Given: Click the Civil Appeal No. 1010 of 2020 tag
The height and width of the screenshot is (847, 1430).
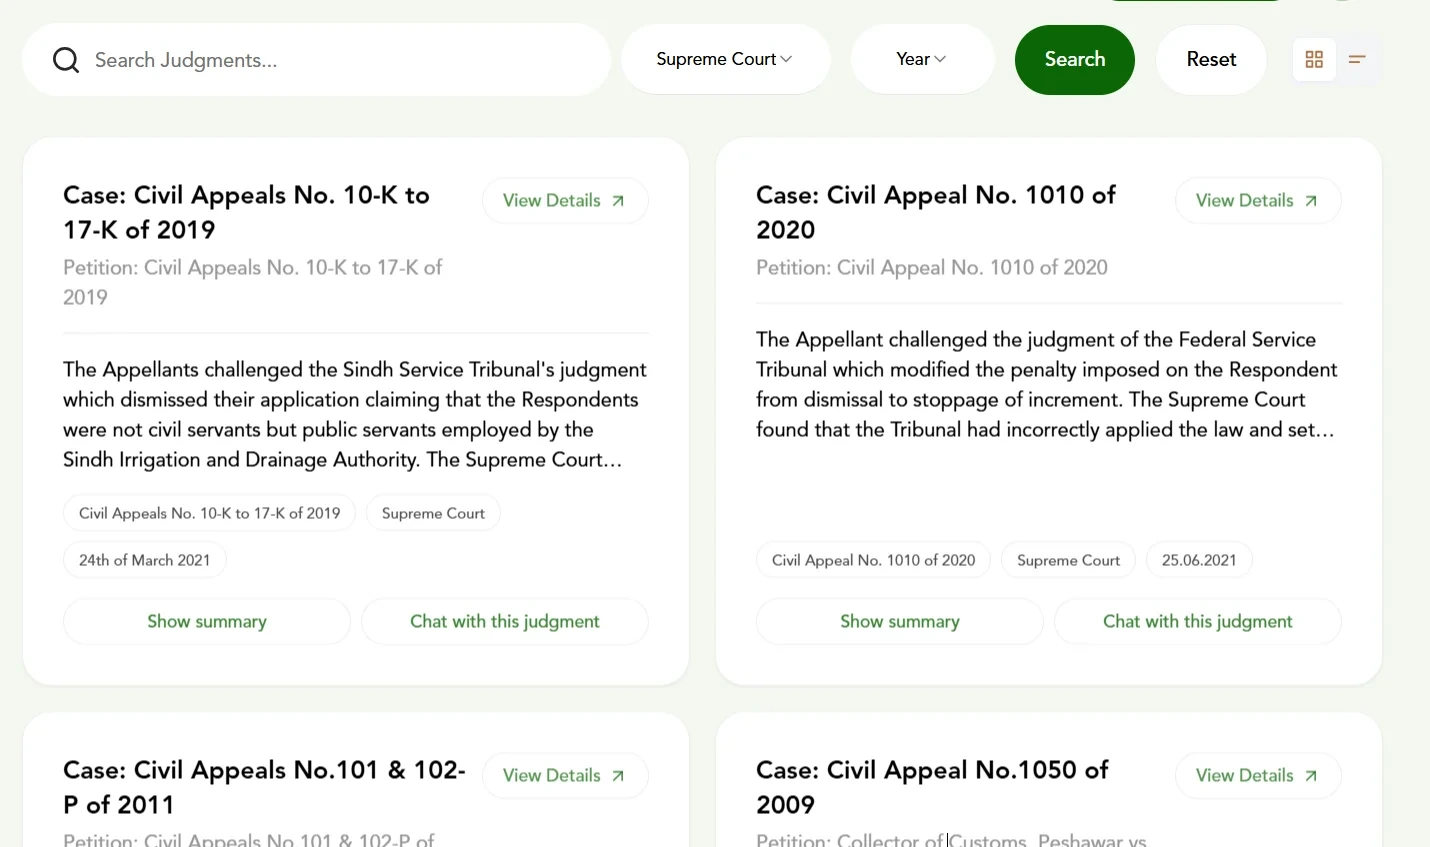Looking at the screenshot, I should click(x=873, y=561).
